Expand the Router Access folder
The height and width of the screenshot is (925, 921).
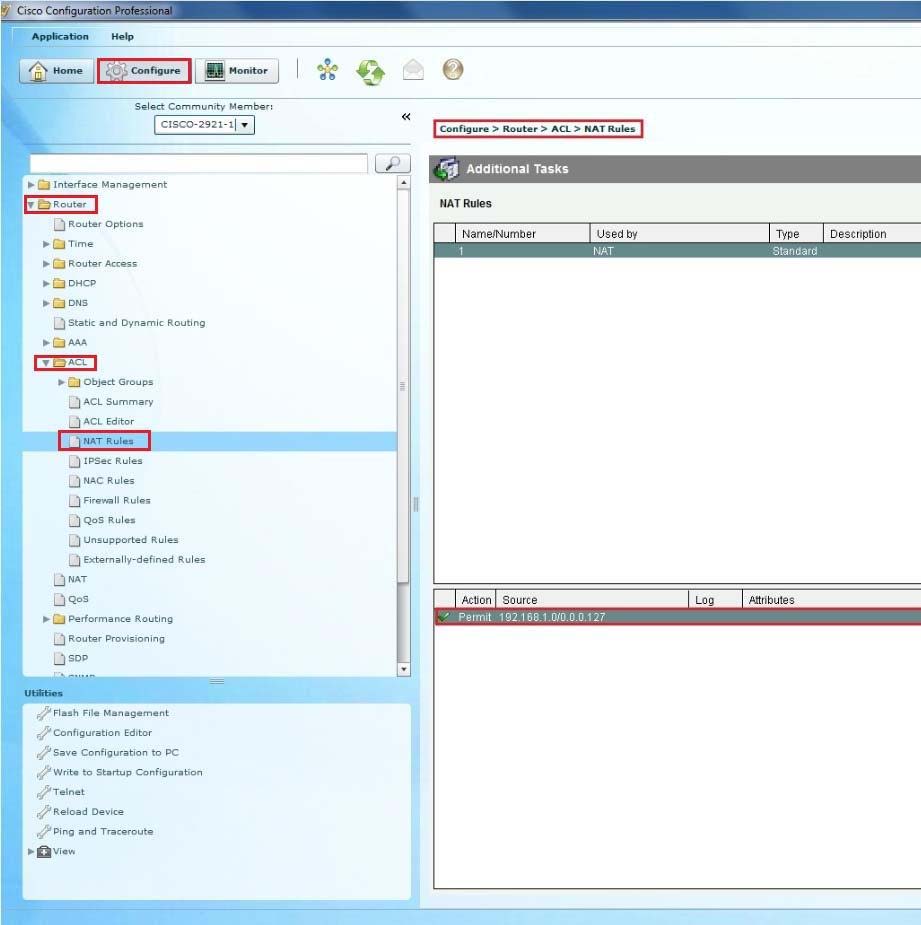[x=46, y=264]
